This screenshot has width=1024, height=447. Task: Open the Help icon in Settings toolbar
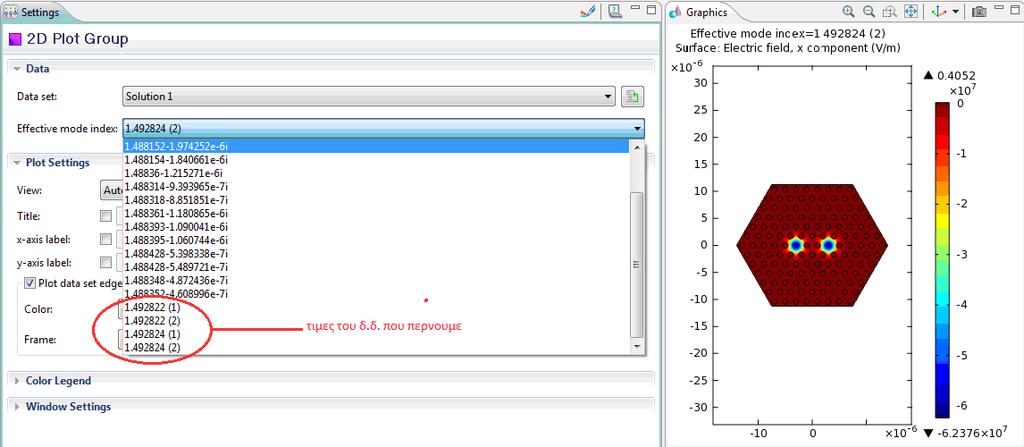click(614, 11)
